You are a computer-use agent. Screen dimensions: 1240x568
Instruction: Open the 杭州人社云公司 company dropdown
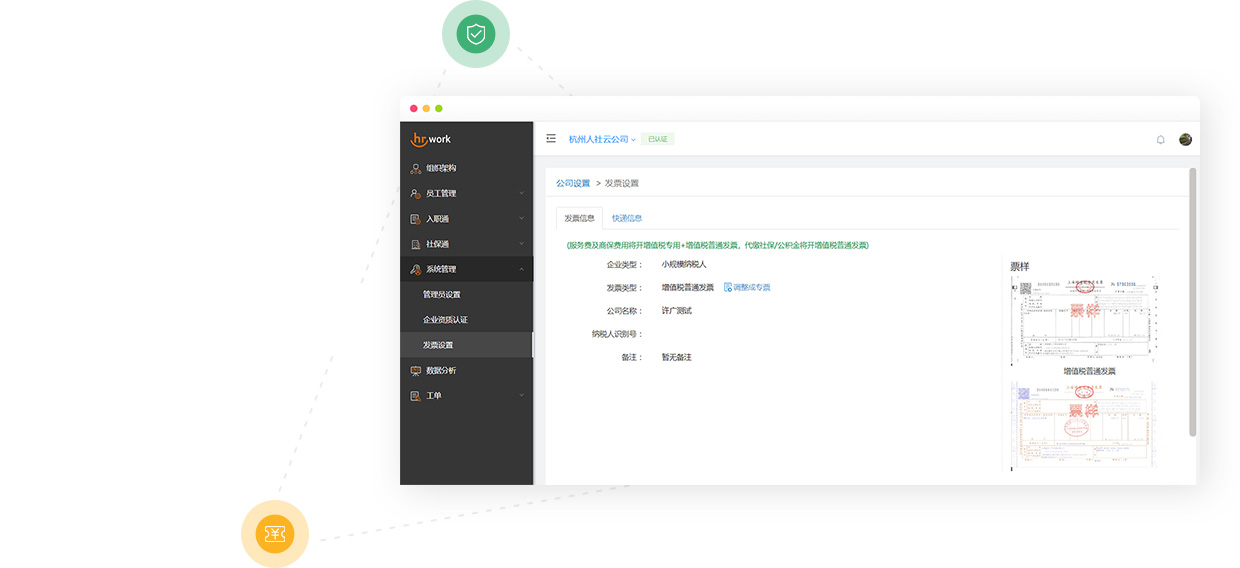coord(602,140)
